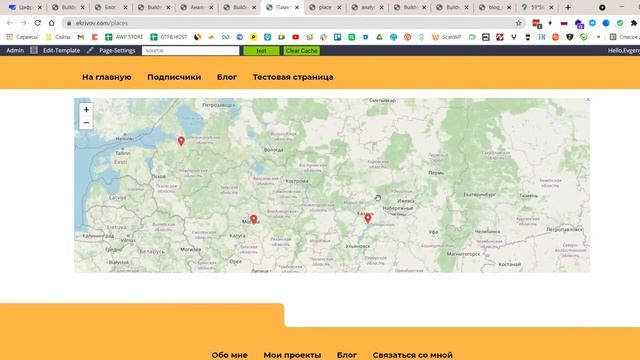Open the Google Drive bookmark icon

(x=379, y=37)
